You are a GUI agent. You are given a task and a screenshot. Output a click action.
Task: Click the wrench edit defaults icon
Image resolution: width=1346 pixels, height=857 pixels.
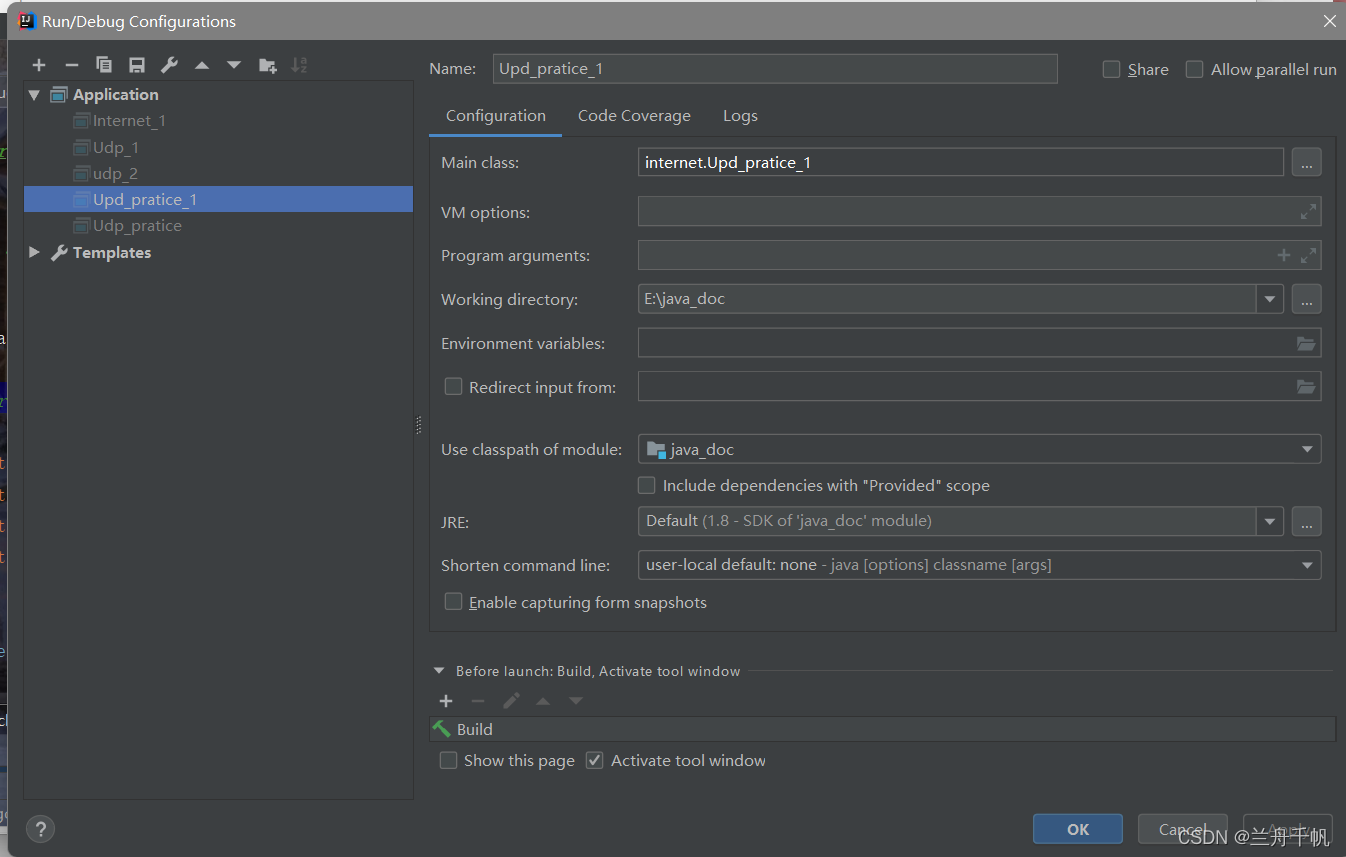[x=169, y=65]
